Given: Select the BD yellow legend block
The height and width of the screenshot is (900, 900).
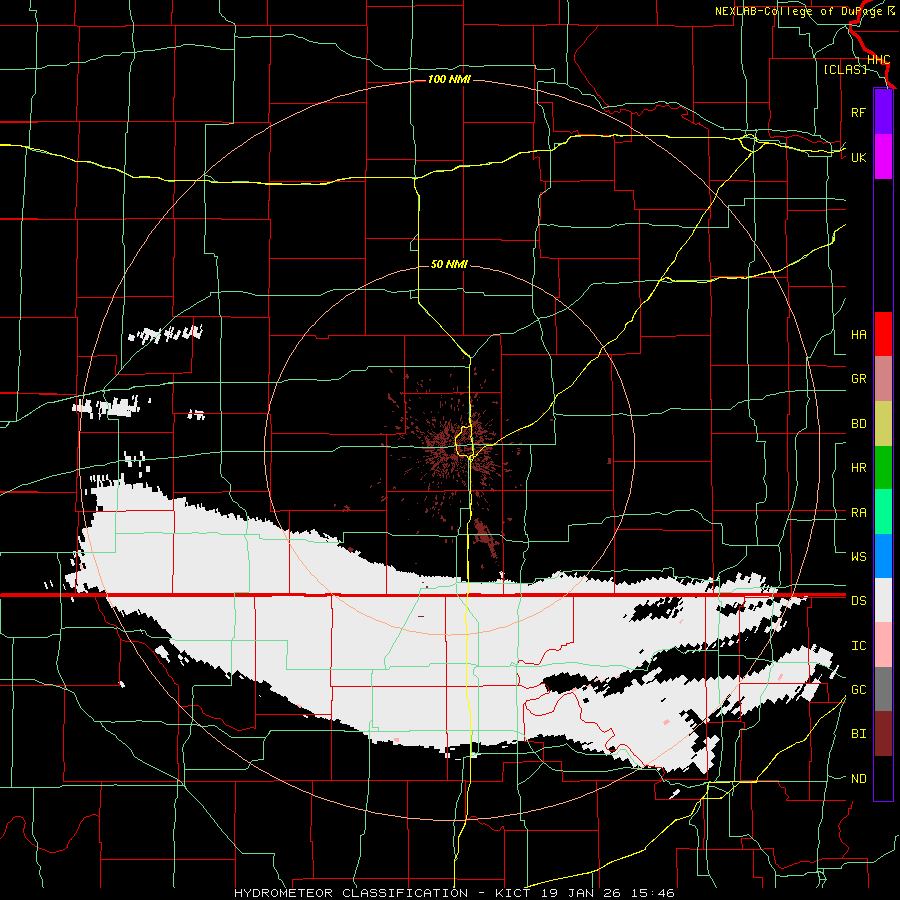Looking at the screenshot, I should point(883,423).
